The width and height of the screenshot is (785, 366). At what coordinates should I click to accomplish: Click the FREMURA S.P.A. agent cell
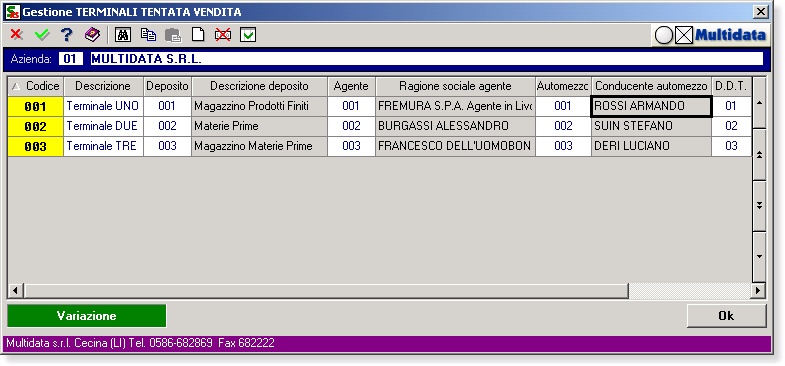coord(456,106)
